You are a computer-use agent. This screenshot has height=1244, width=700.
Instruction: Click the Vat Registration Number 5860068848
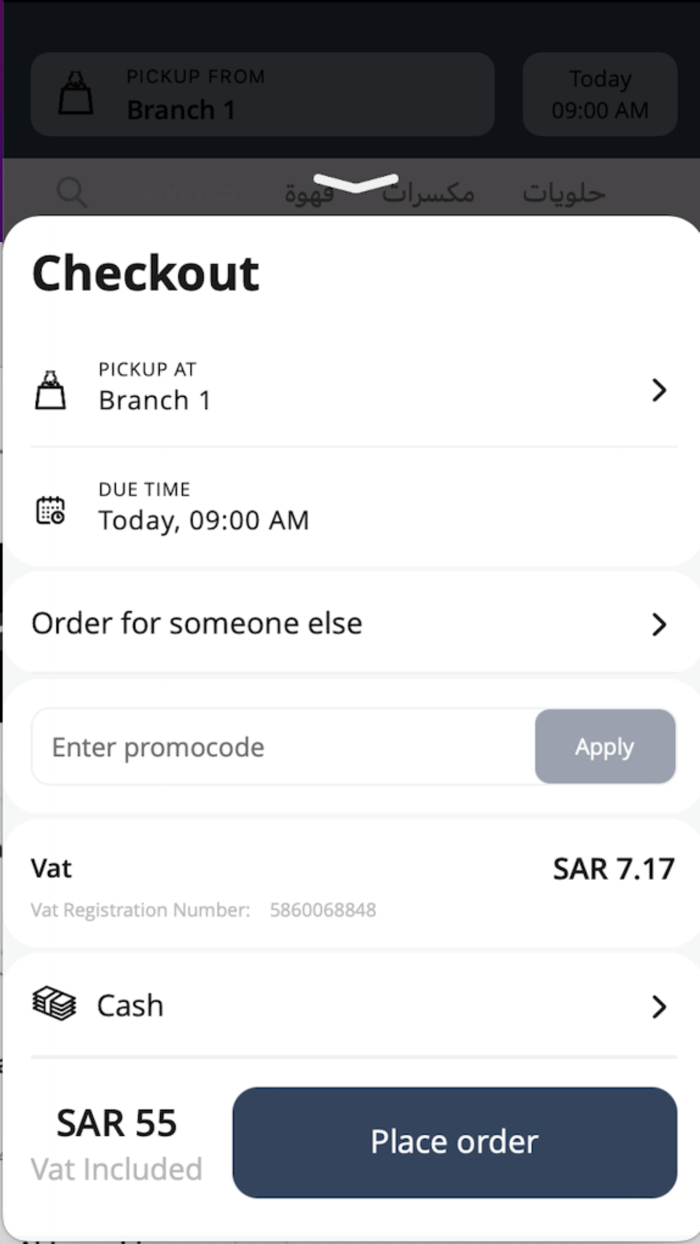click(x=323, y=910)
